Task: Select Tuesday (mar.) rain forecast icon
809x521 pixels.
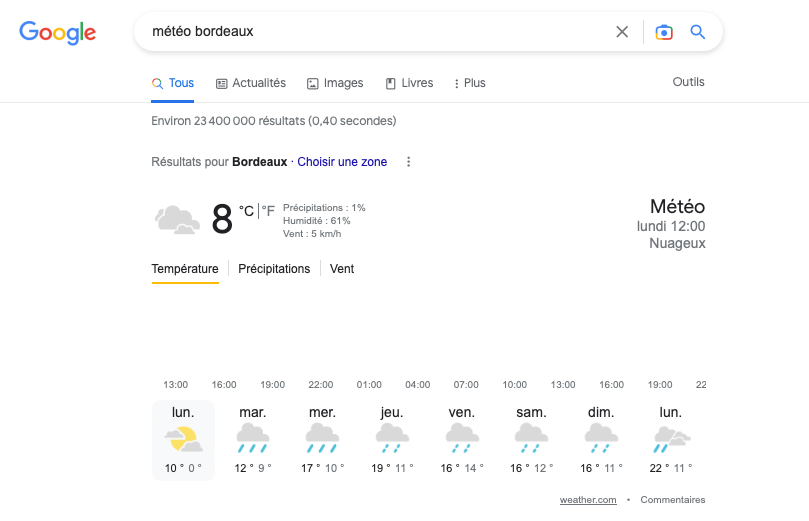Action: (x=252, y=437)
